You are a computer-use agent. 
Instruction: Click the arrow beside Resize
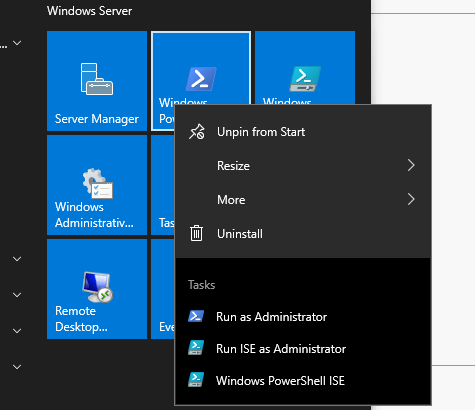pos(411,165)
